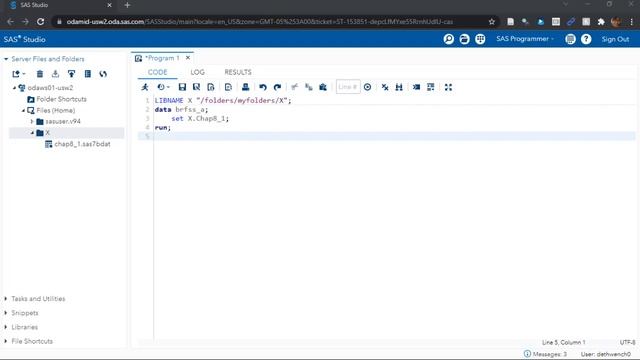Expand Tasks and Utilities section
This screenshot has height=360, width=640.
6,299
